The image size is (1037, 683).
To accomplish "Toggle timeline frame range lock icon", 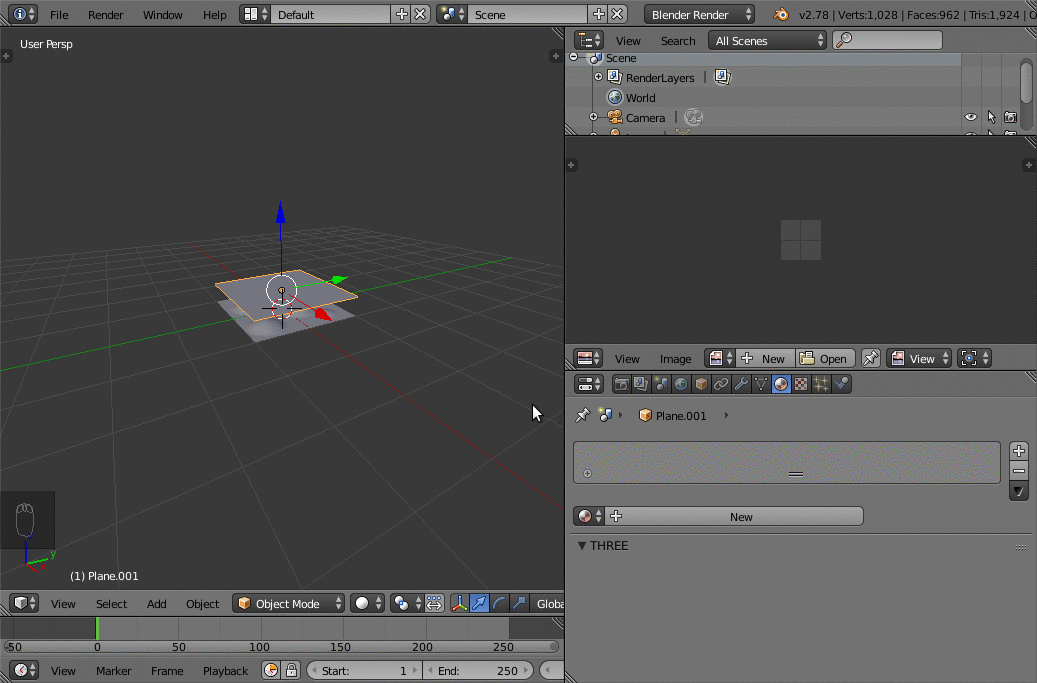I will 291,670.
